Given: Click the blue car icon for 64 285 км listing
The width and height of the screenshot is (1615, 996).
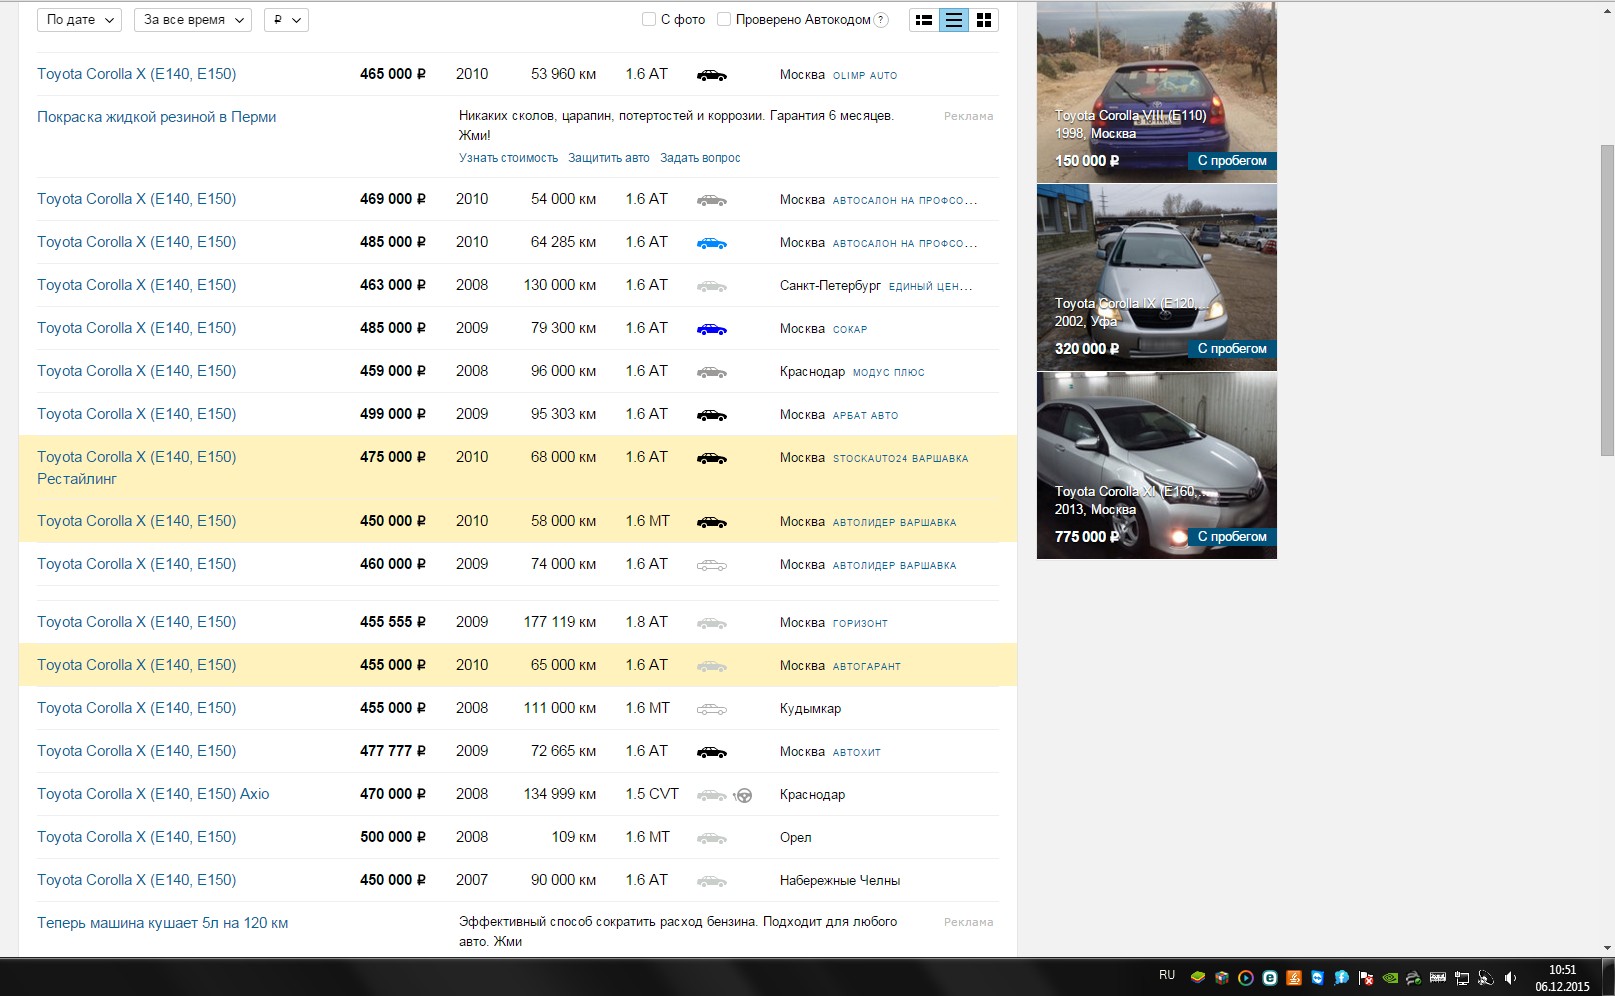Looking at the screenshot, I should pos(711,243).
